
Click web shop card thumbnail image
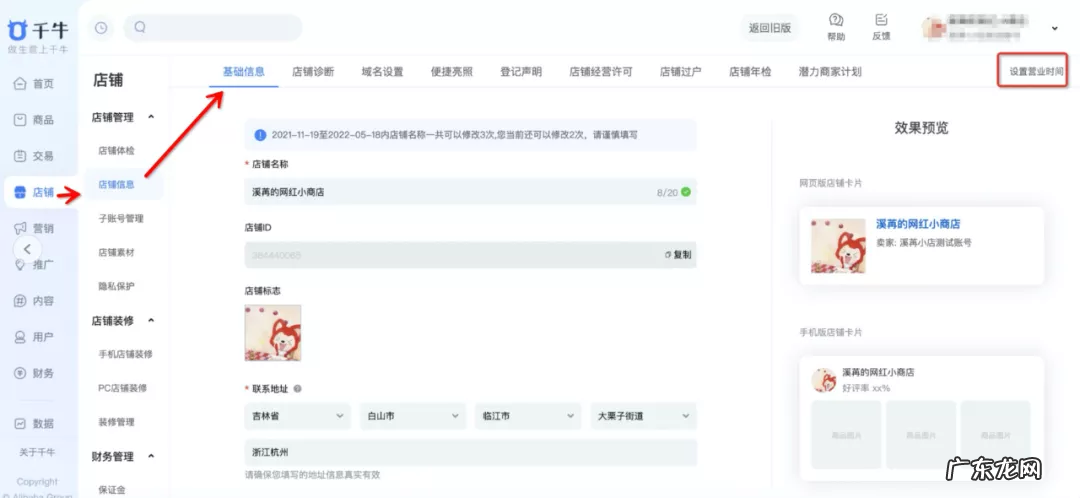point(838,246)
